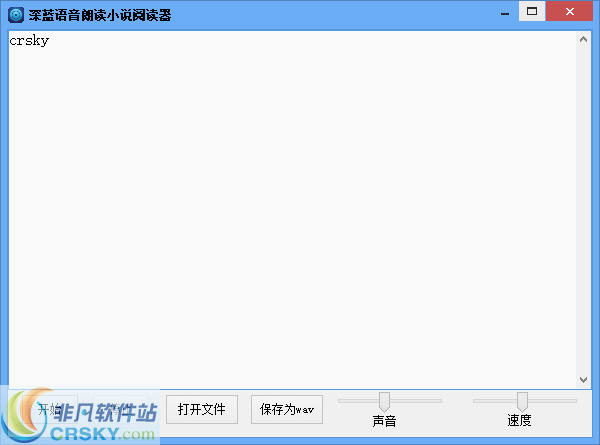Click the 保存为wav button
600x445 pixels.
[287, 409]
